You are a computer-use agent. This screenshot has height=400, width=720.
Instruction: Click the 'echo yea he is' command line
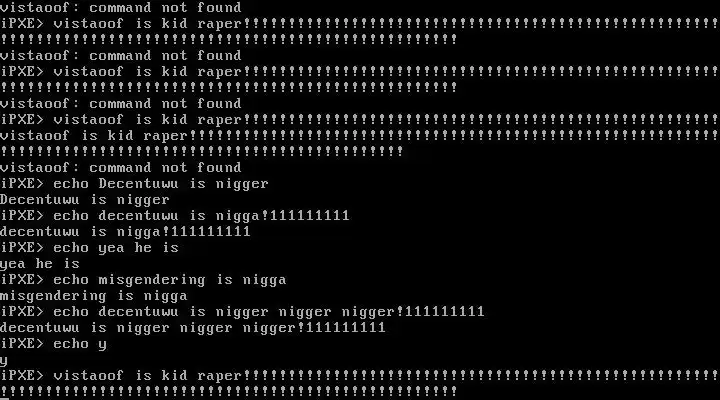tap(90, 248)
